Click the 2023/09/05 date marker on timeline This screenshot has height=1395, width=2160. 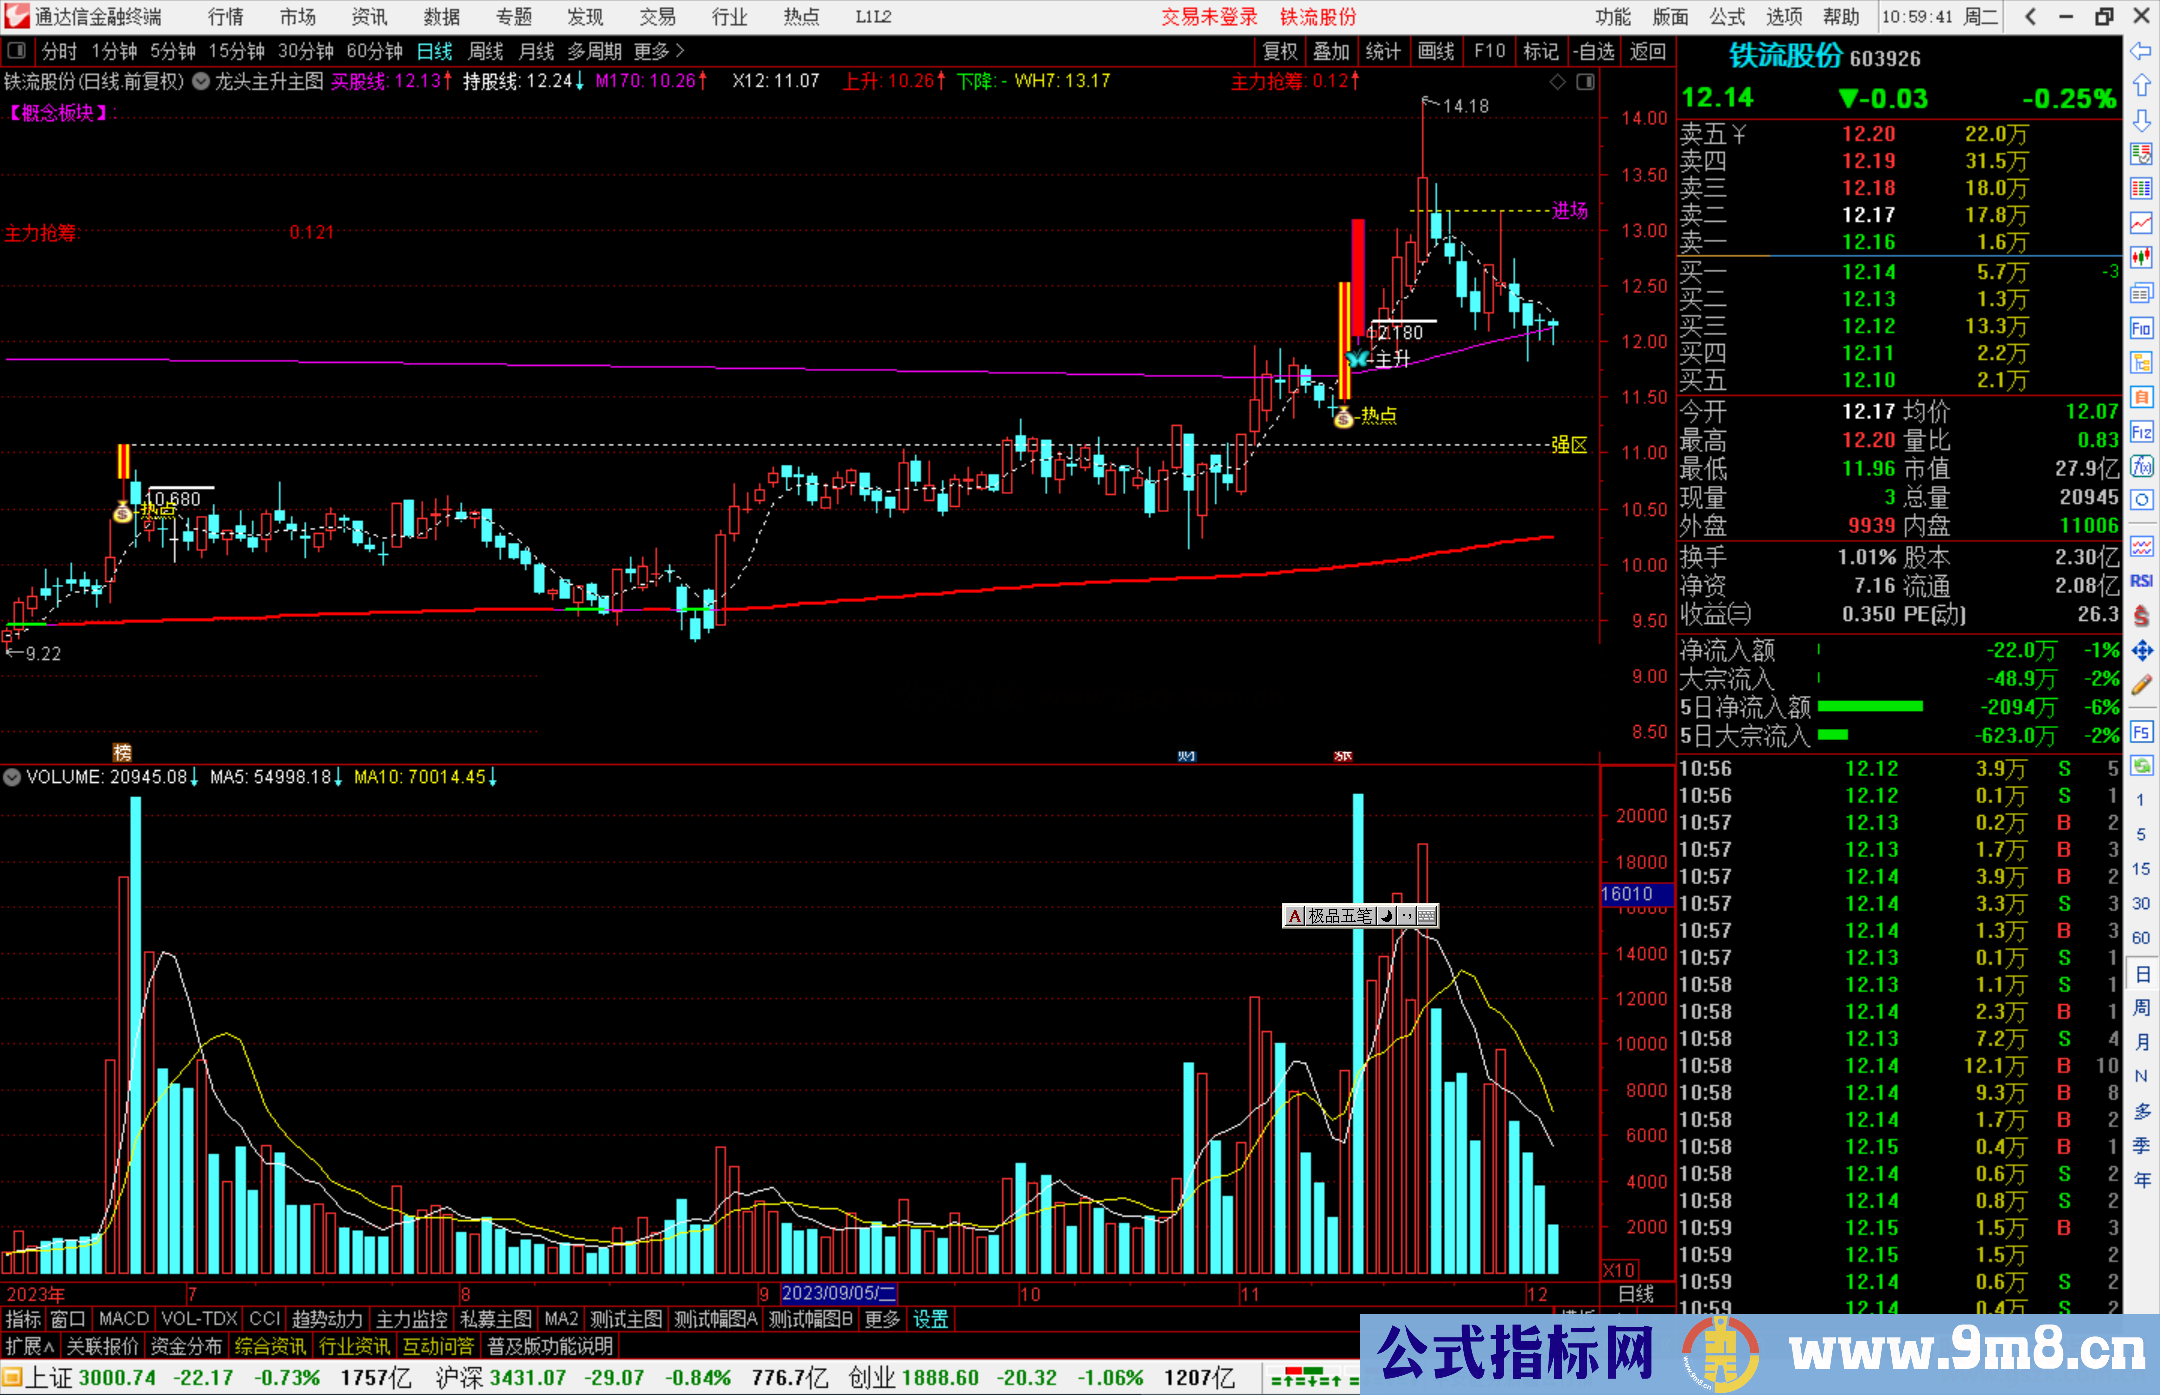839,1293
